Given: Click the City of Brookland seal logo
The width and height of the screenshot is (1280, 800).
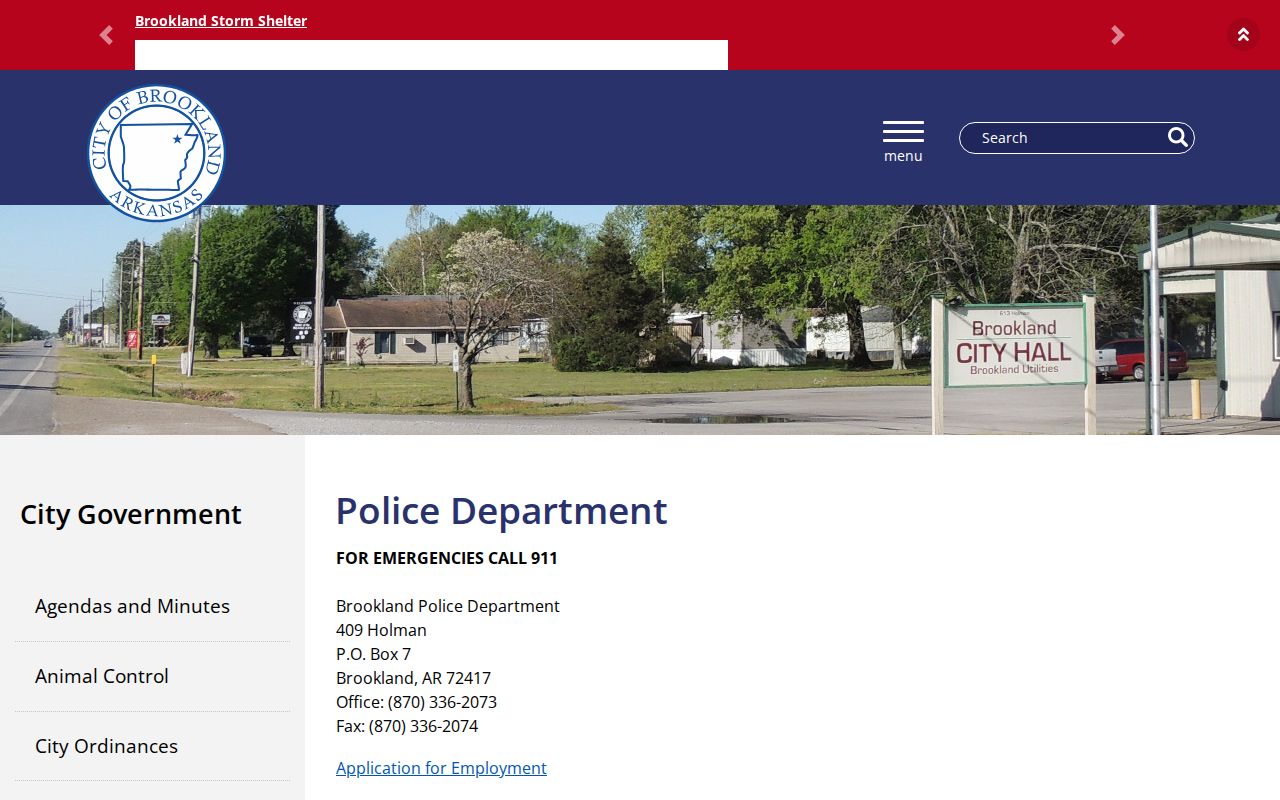Looking at the screenshot, I should pos(156,153).
